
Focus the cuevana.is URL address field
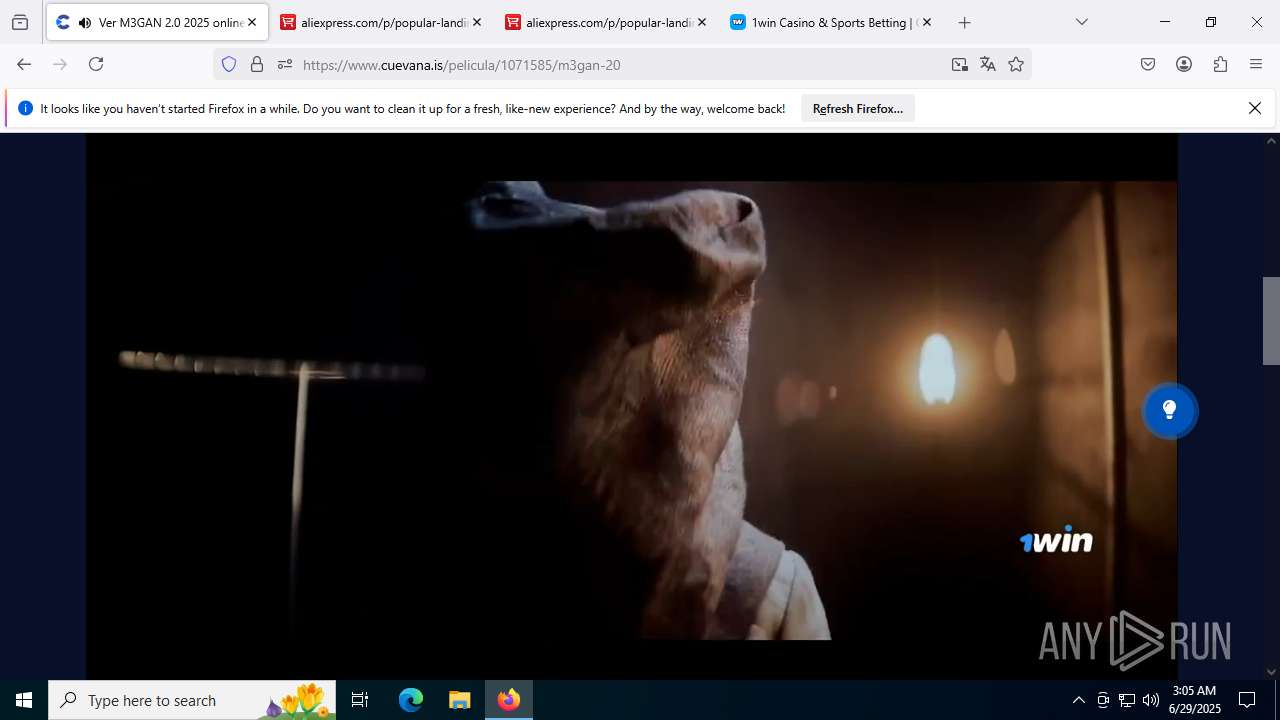pos(620,64)
